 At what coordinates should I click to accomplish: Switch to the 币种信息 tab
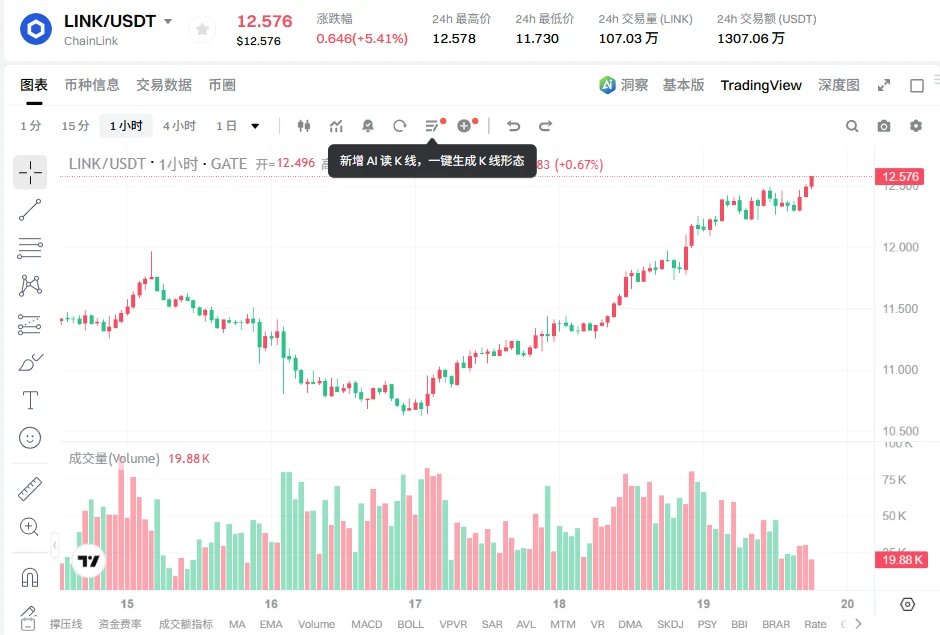pos(92,85)
